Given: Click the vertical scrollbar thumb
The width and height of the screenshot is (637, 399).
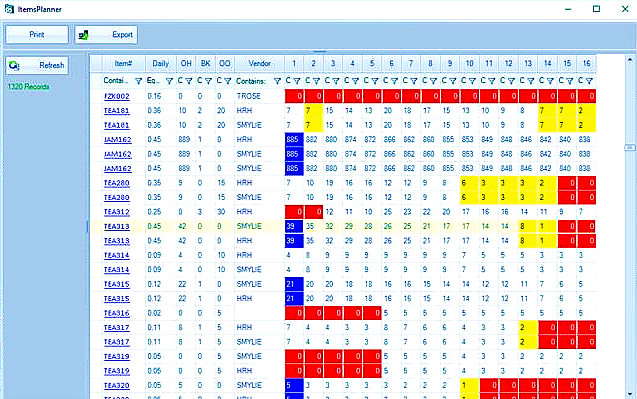Looking at the screenshot, I should [x=630, y=147].
